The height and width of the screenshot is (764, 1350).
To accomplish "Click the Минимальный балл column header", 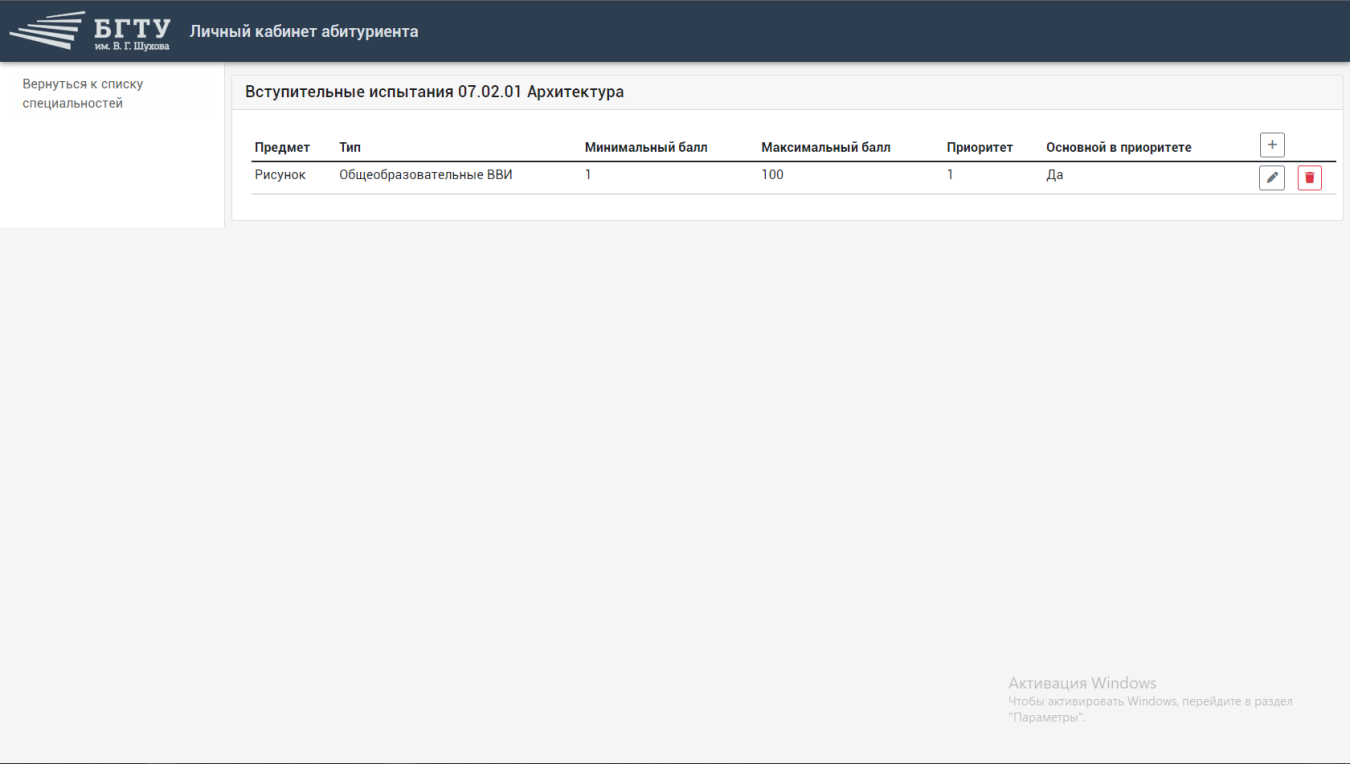I will [646, 147].
